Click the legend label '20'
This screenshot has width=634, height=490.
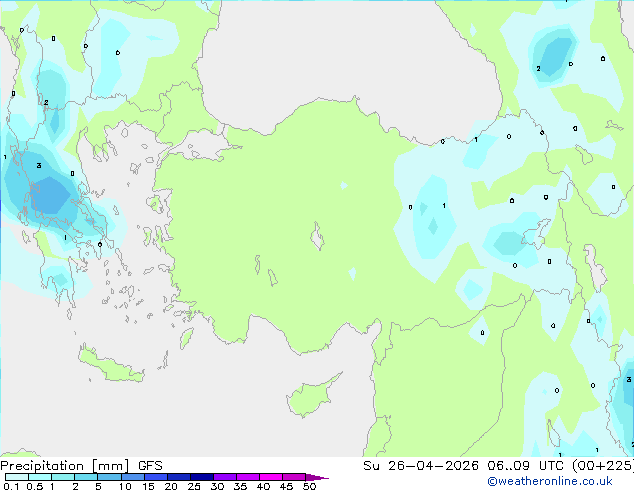click(x=171, y=486)
